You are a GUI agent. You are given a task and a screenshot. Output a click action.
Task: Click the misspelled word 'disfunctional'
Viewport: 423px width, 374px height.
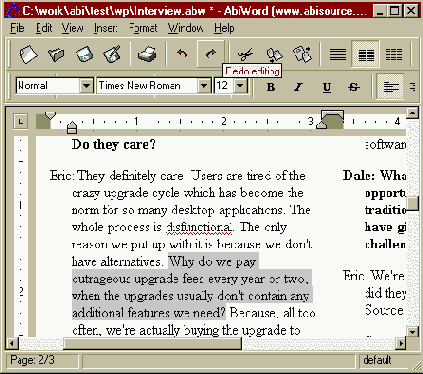pyautogui.click(x=199, y=227)
